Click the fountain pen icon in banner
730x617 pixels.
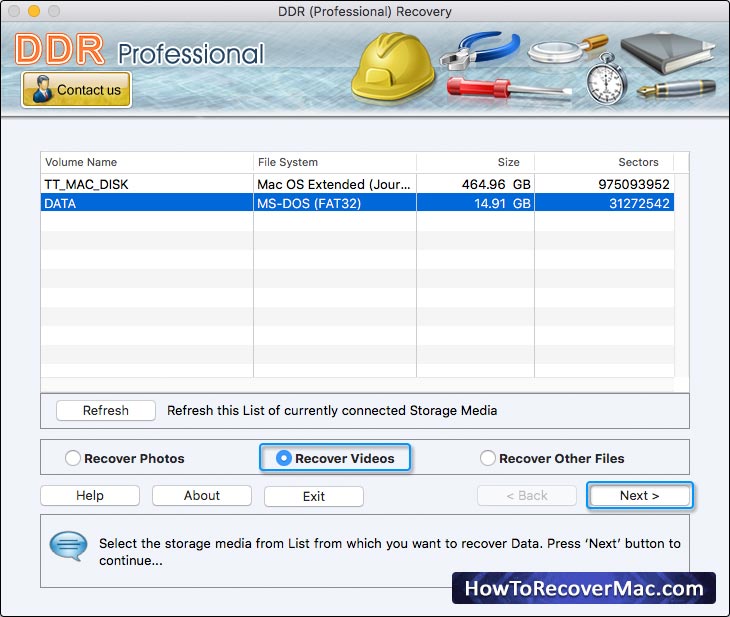coord(676,88)
